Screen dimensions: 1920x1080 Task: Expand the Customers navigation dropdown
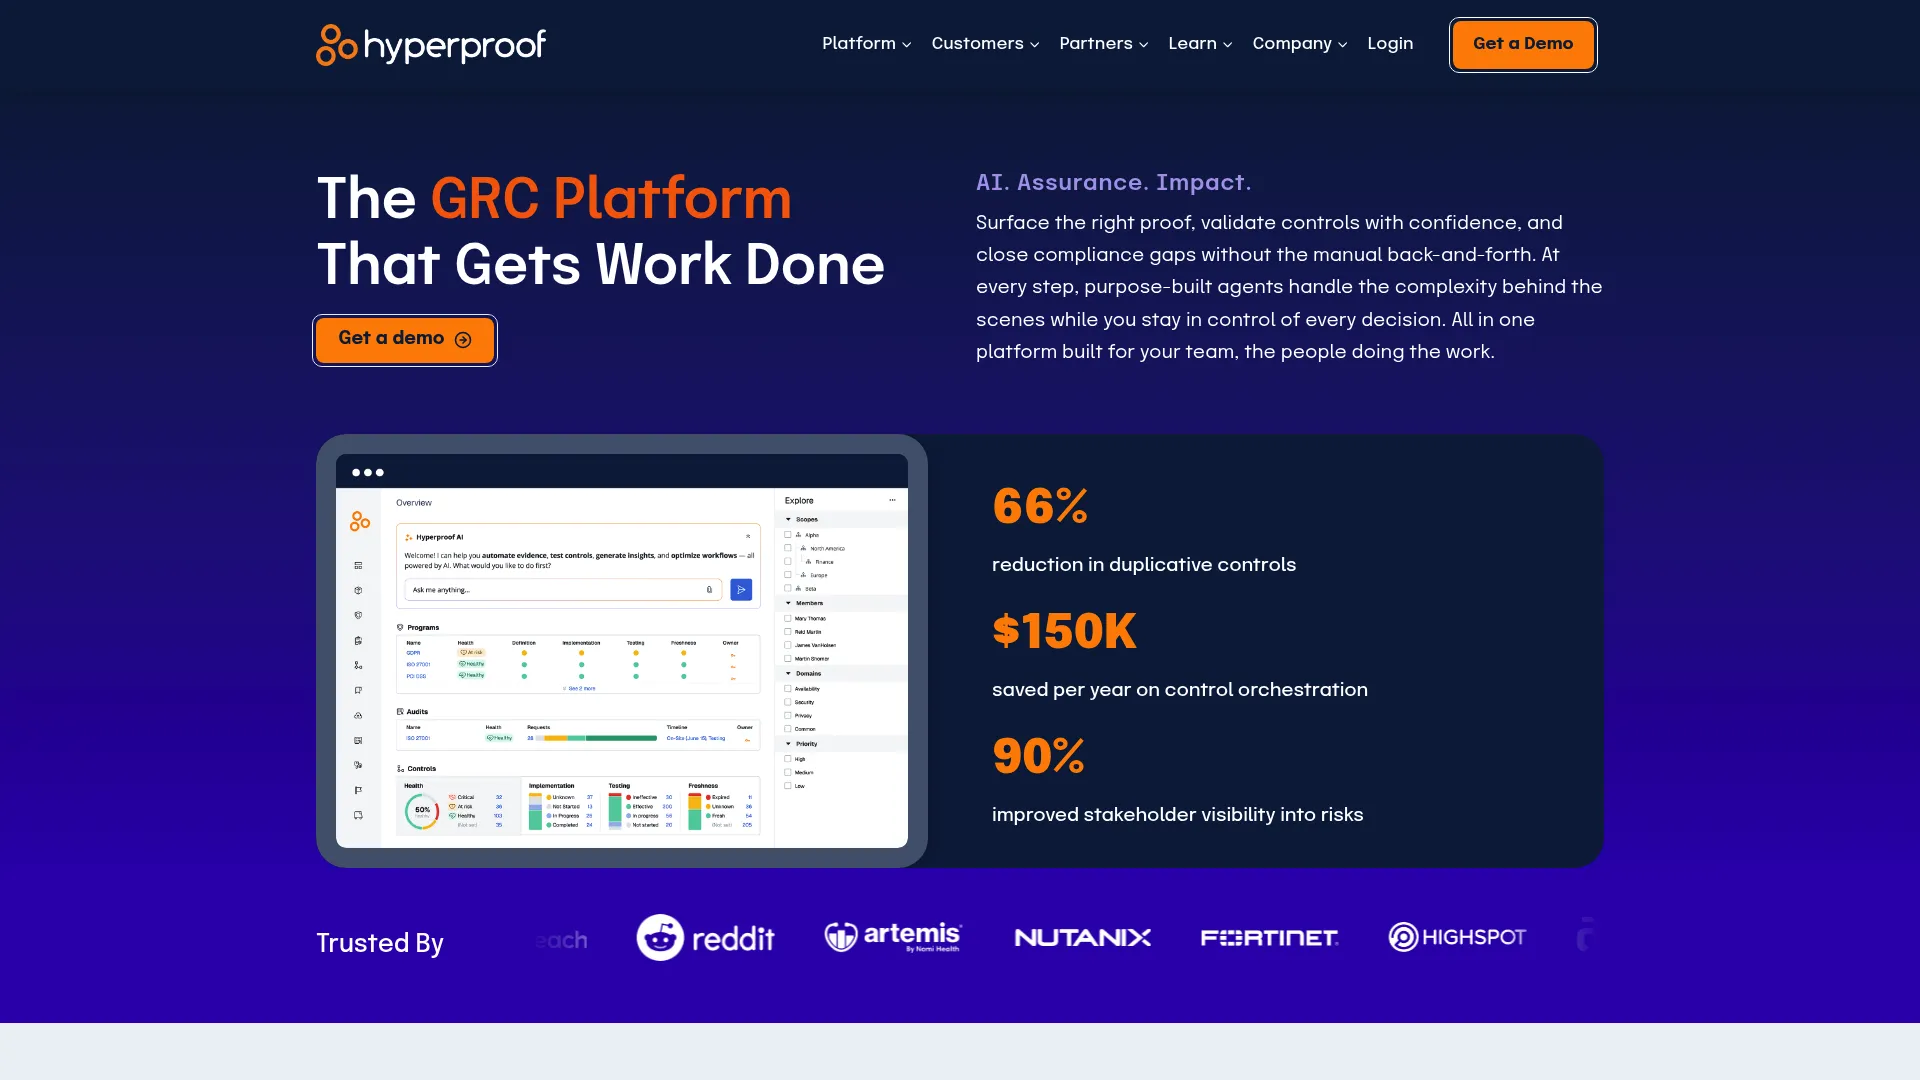[x=985, y=44]
